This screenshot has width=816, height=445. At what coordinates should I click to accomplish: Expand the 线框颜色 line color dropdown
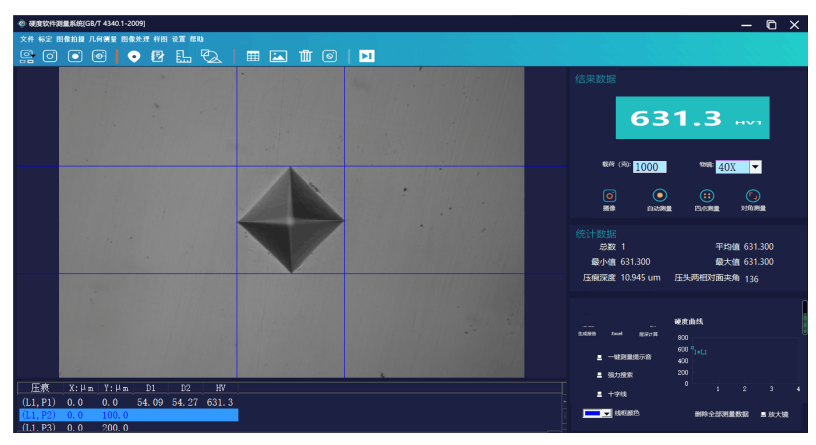[606, 413]
